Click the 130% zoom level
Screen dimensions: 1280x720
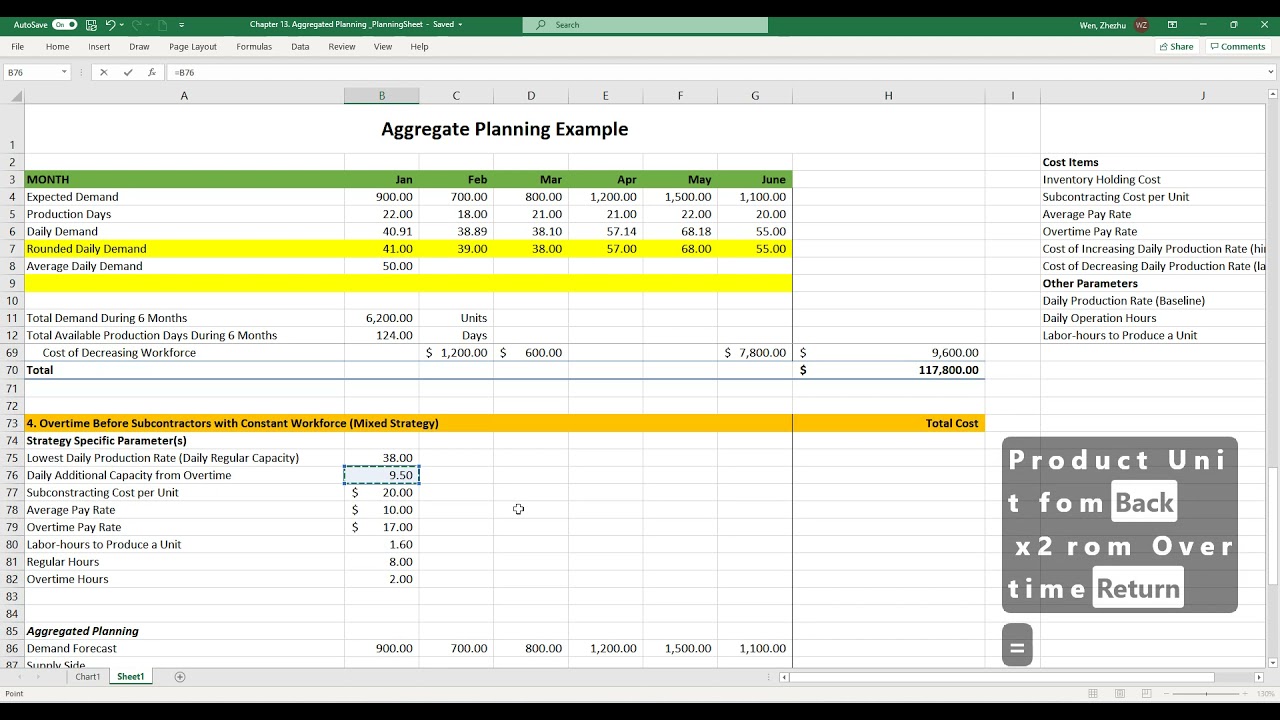pos(1264,694)
